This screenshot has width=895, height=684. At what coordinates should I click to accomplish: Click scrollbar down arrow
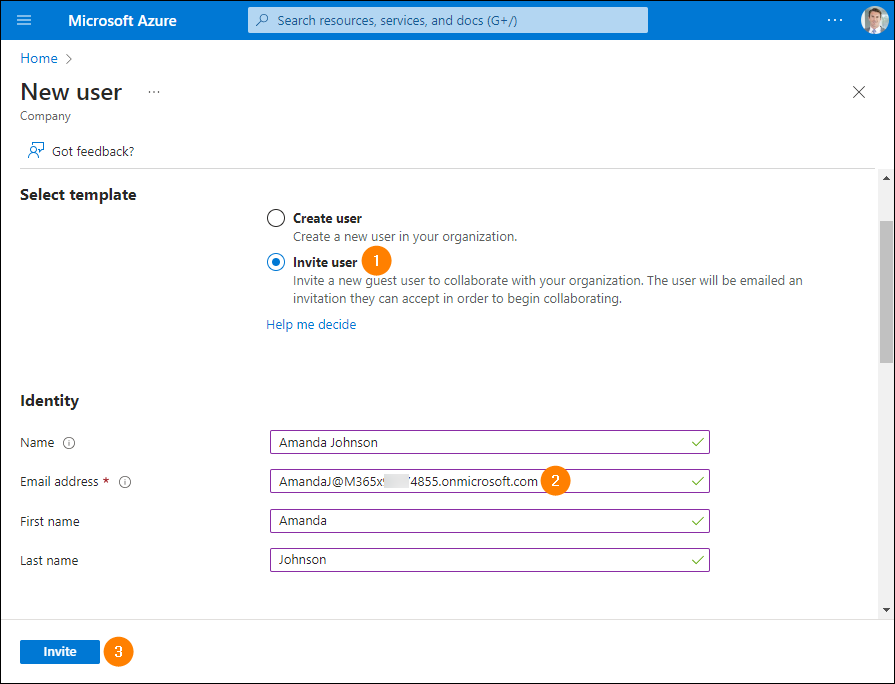(886, 610)
